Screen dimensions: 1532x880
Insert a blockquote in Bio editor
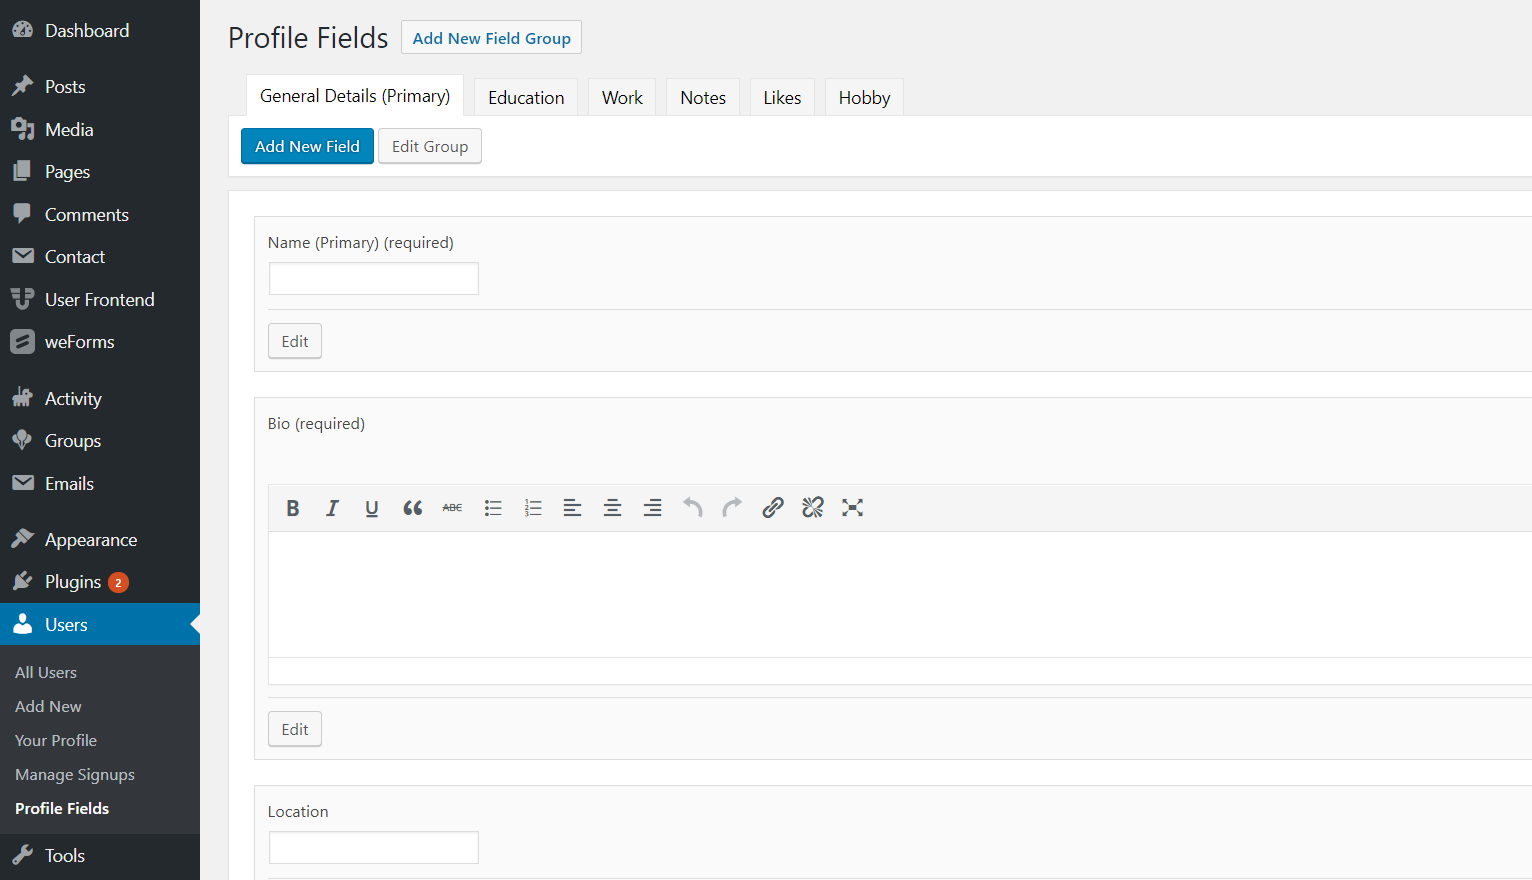pos(412,508)
